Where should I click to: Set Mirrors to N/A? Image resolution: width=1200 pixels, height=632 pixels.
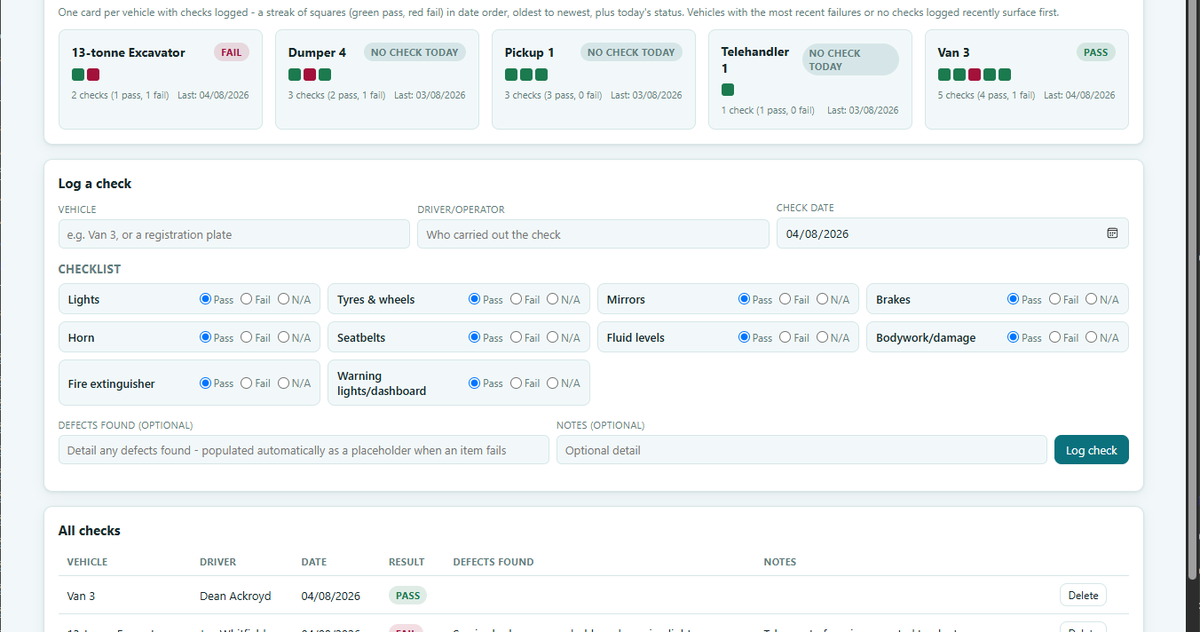tap(822, 299)
